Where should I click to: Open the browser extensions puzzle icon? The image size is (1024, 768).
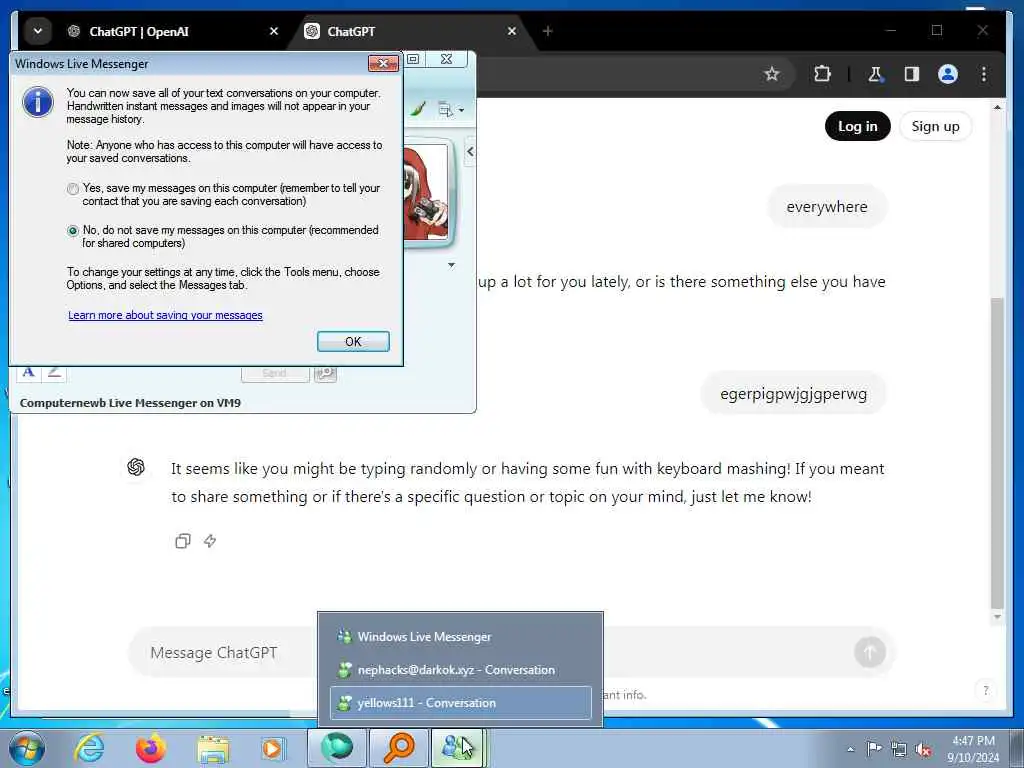click(822, 74)
